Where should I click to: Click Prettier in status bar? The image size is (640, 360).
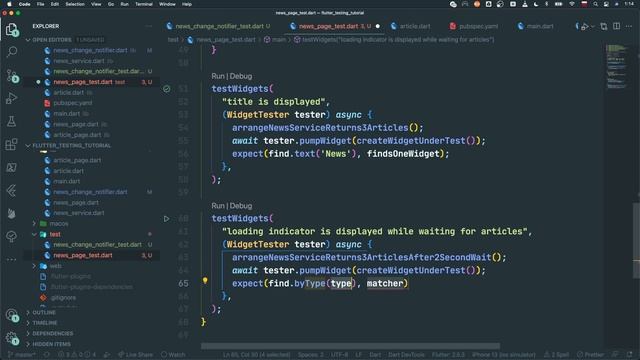tap(591, 355)
